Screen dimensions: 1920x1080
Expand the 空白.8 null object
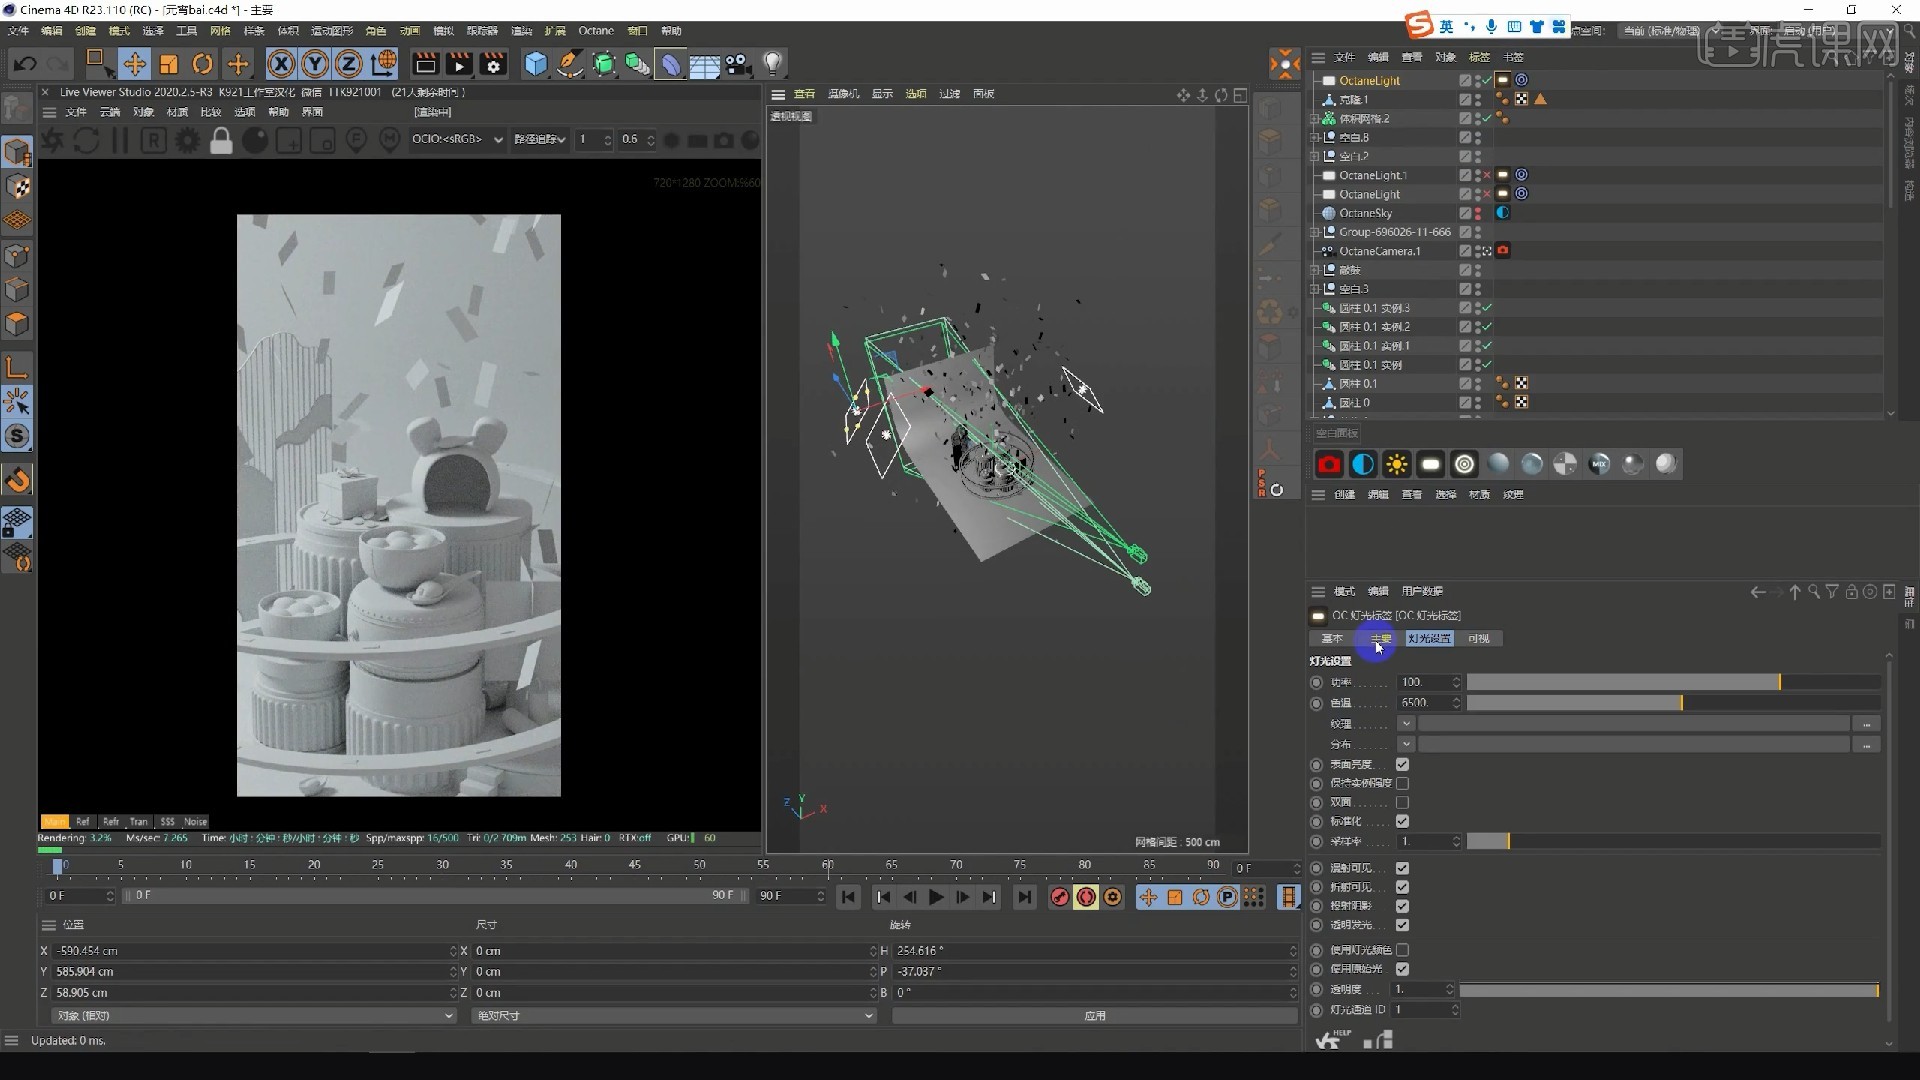(1315, 137)
